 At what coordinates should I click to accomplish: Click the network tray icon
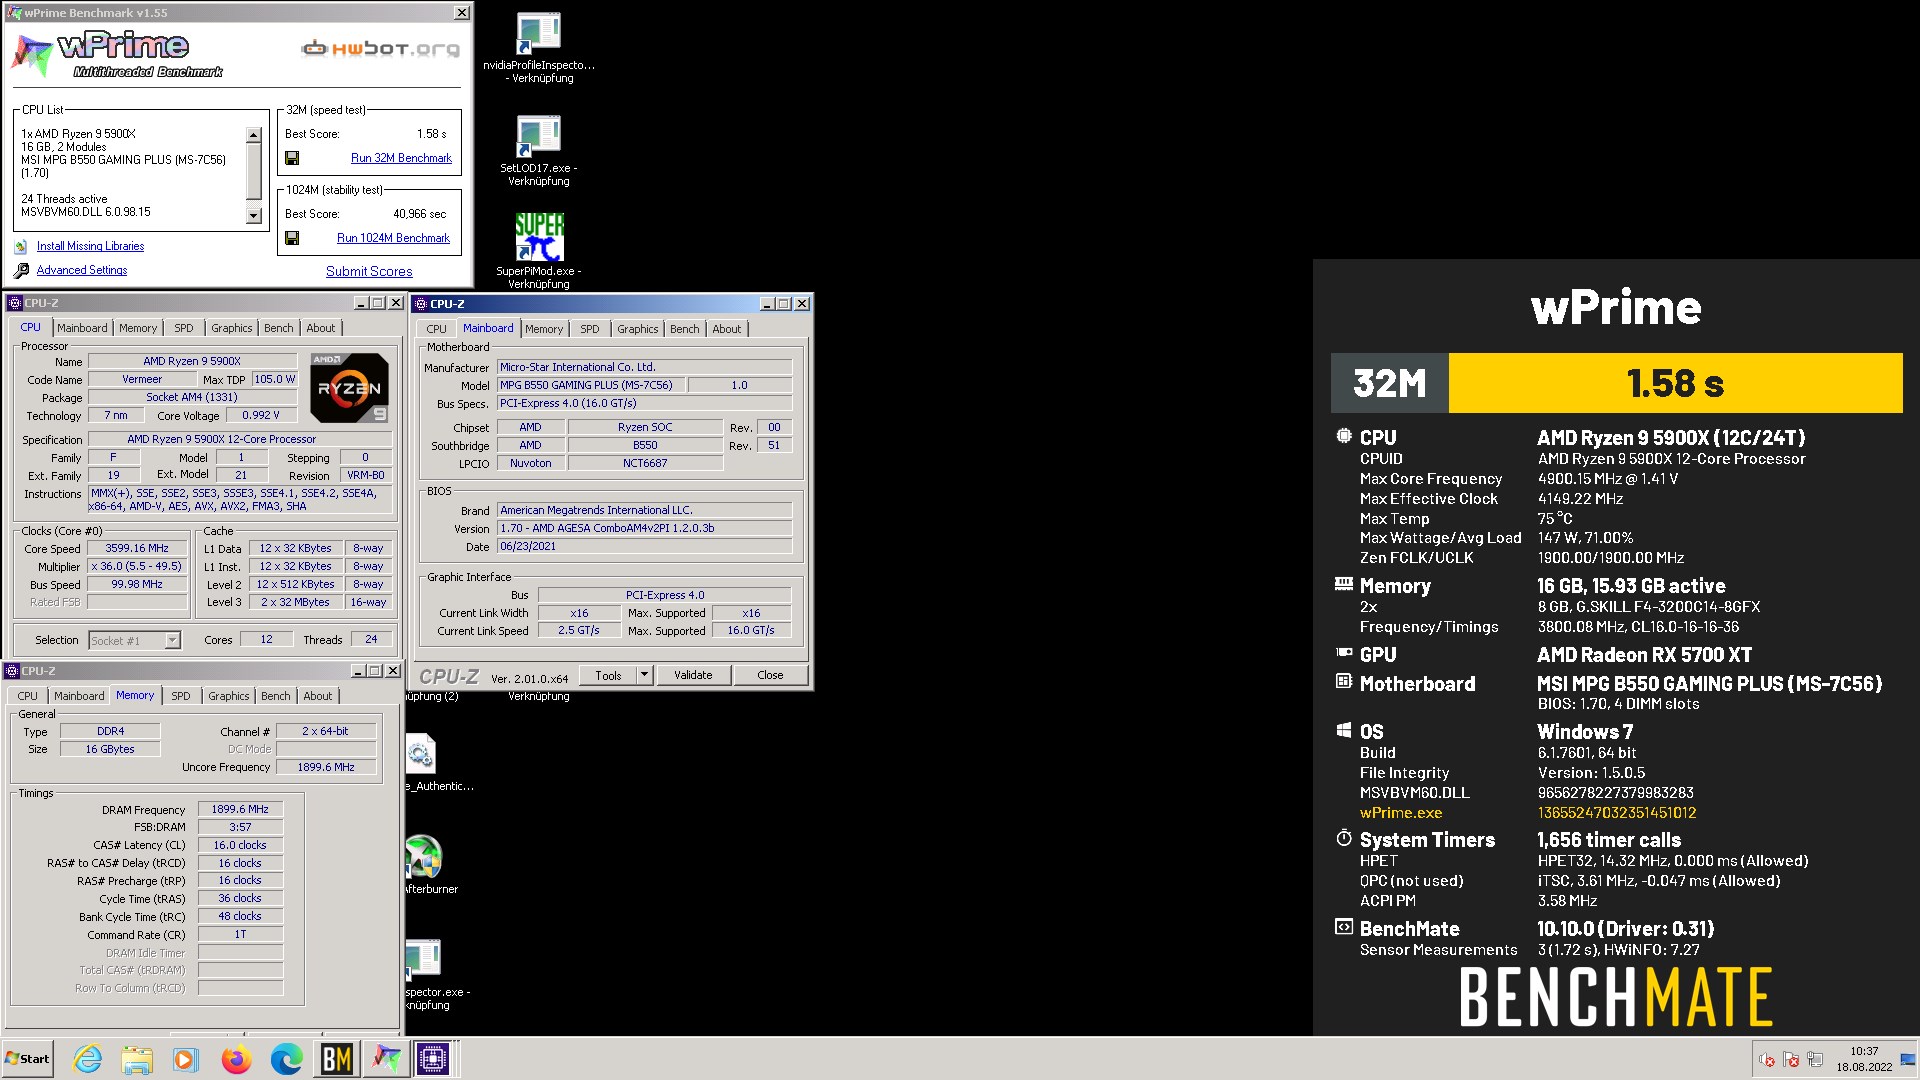click(1815, 1060)
